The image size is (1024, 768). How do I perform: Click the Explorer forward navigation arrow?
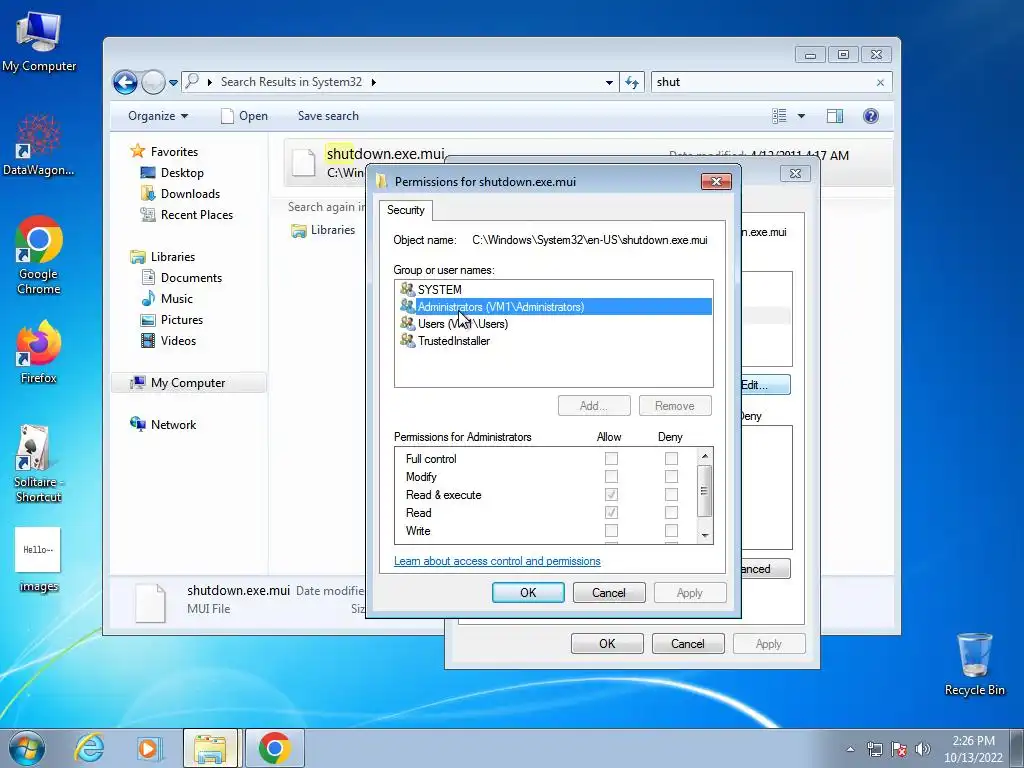(153, 82)
